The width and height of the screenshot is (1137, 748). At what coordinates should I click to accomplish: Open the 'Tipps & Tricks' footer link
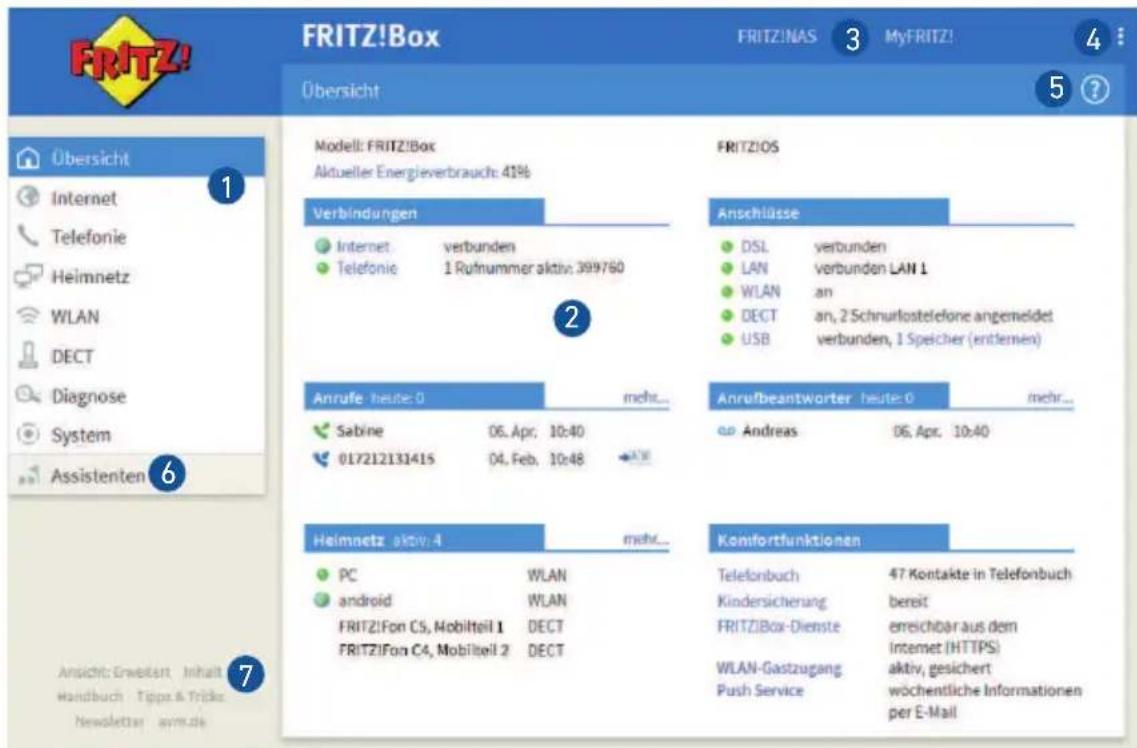180,697
